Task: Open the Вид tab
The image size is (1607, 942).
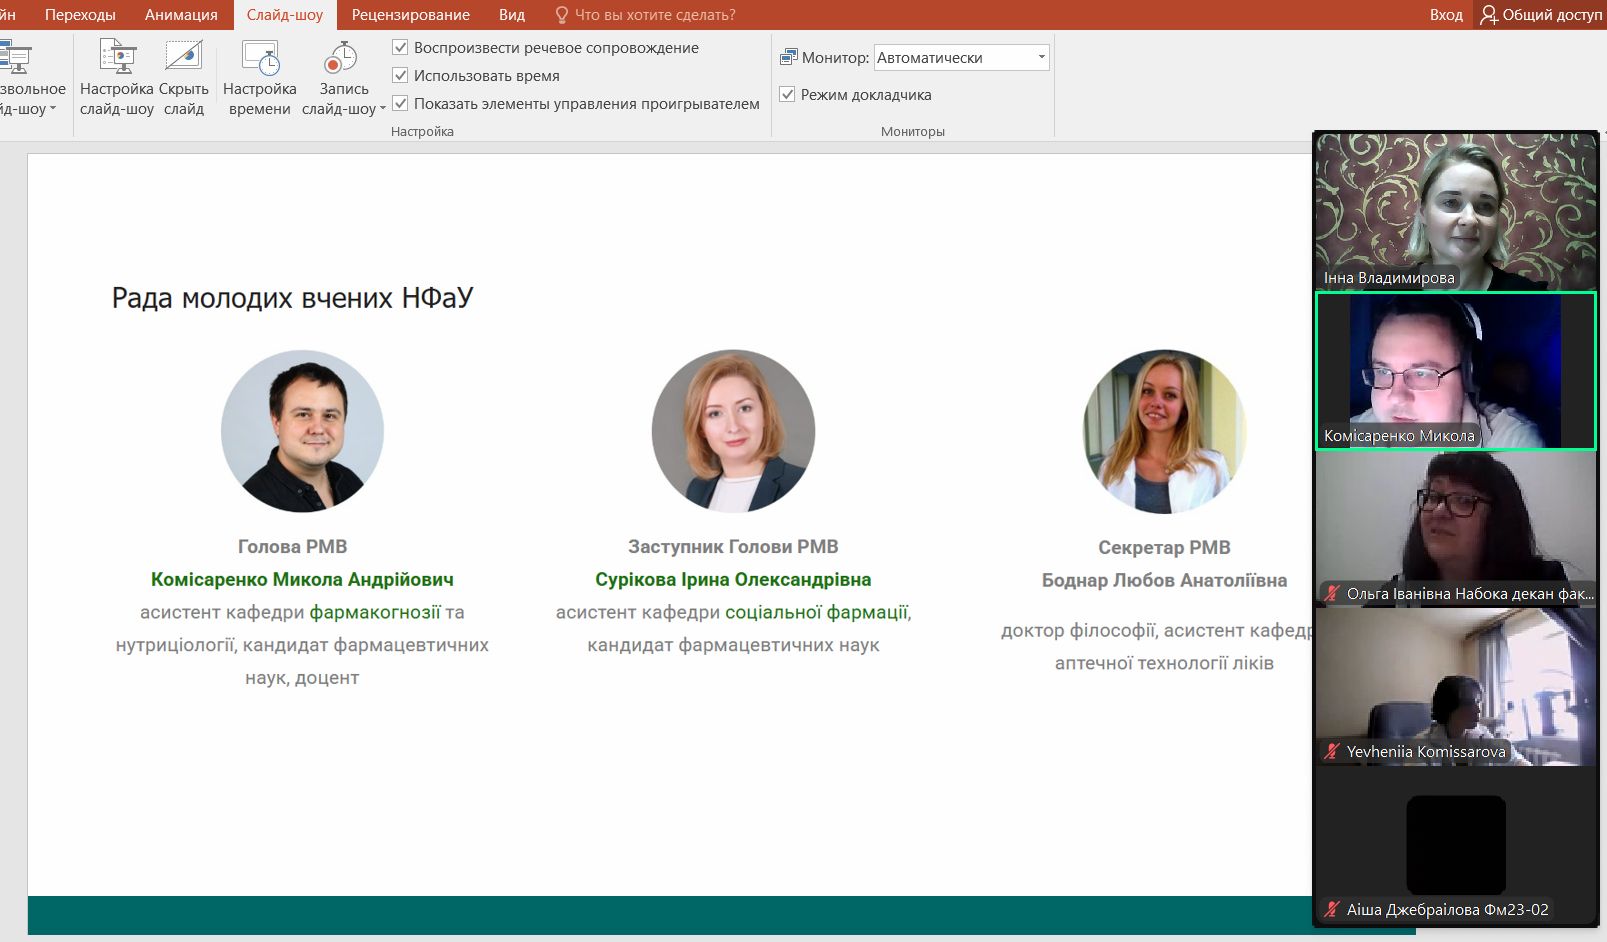Action: [512, 15]
